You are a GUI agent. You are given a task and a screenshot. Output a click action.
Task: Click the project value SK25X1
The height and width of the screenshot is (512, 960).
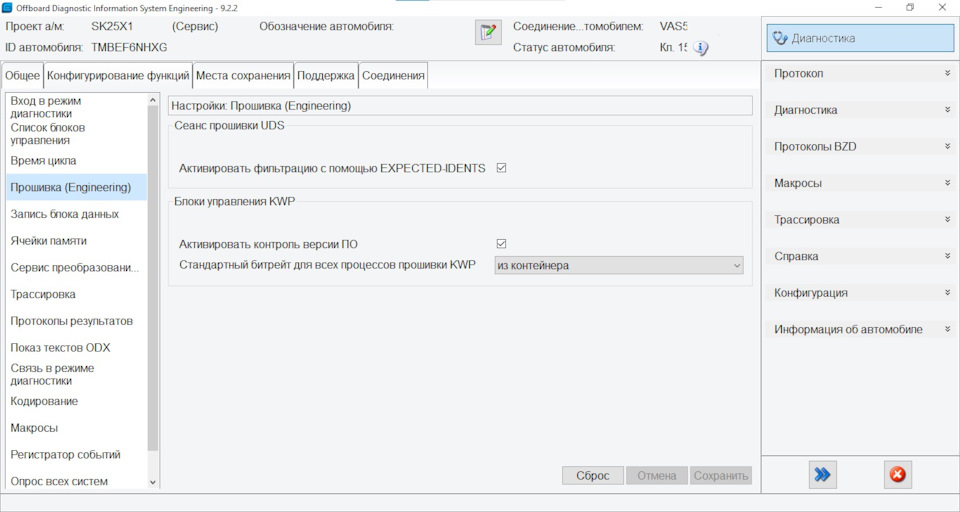tap(112, 26)
